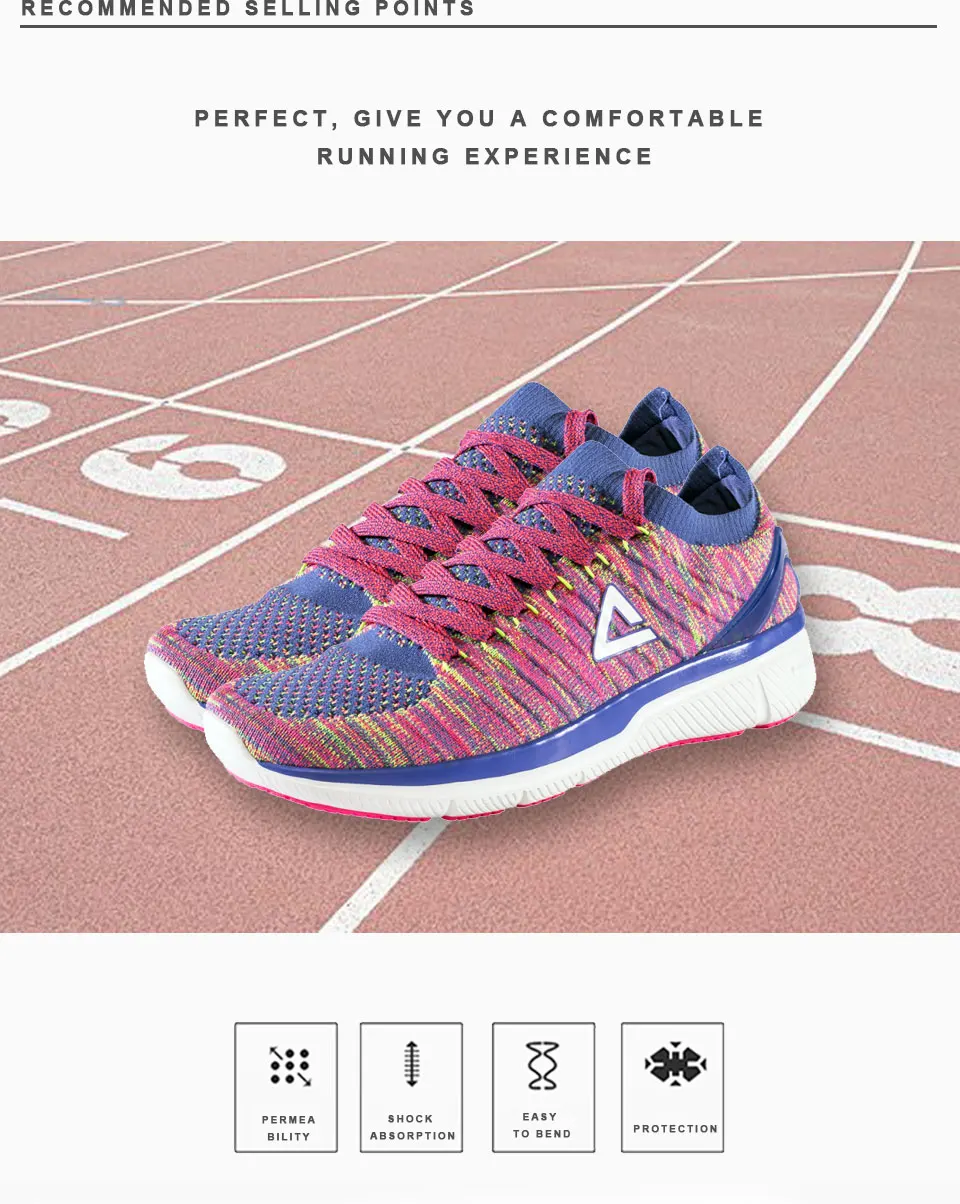960x1204 pixels.
Task: Click the white triangle logo on shoe
Action: pyautogui.click(x=615, y=623)
